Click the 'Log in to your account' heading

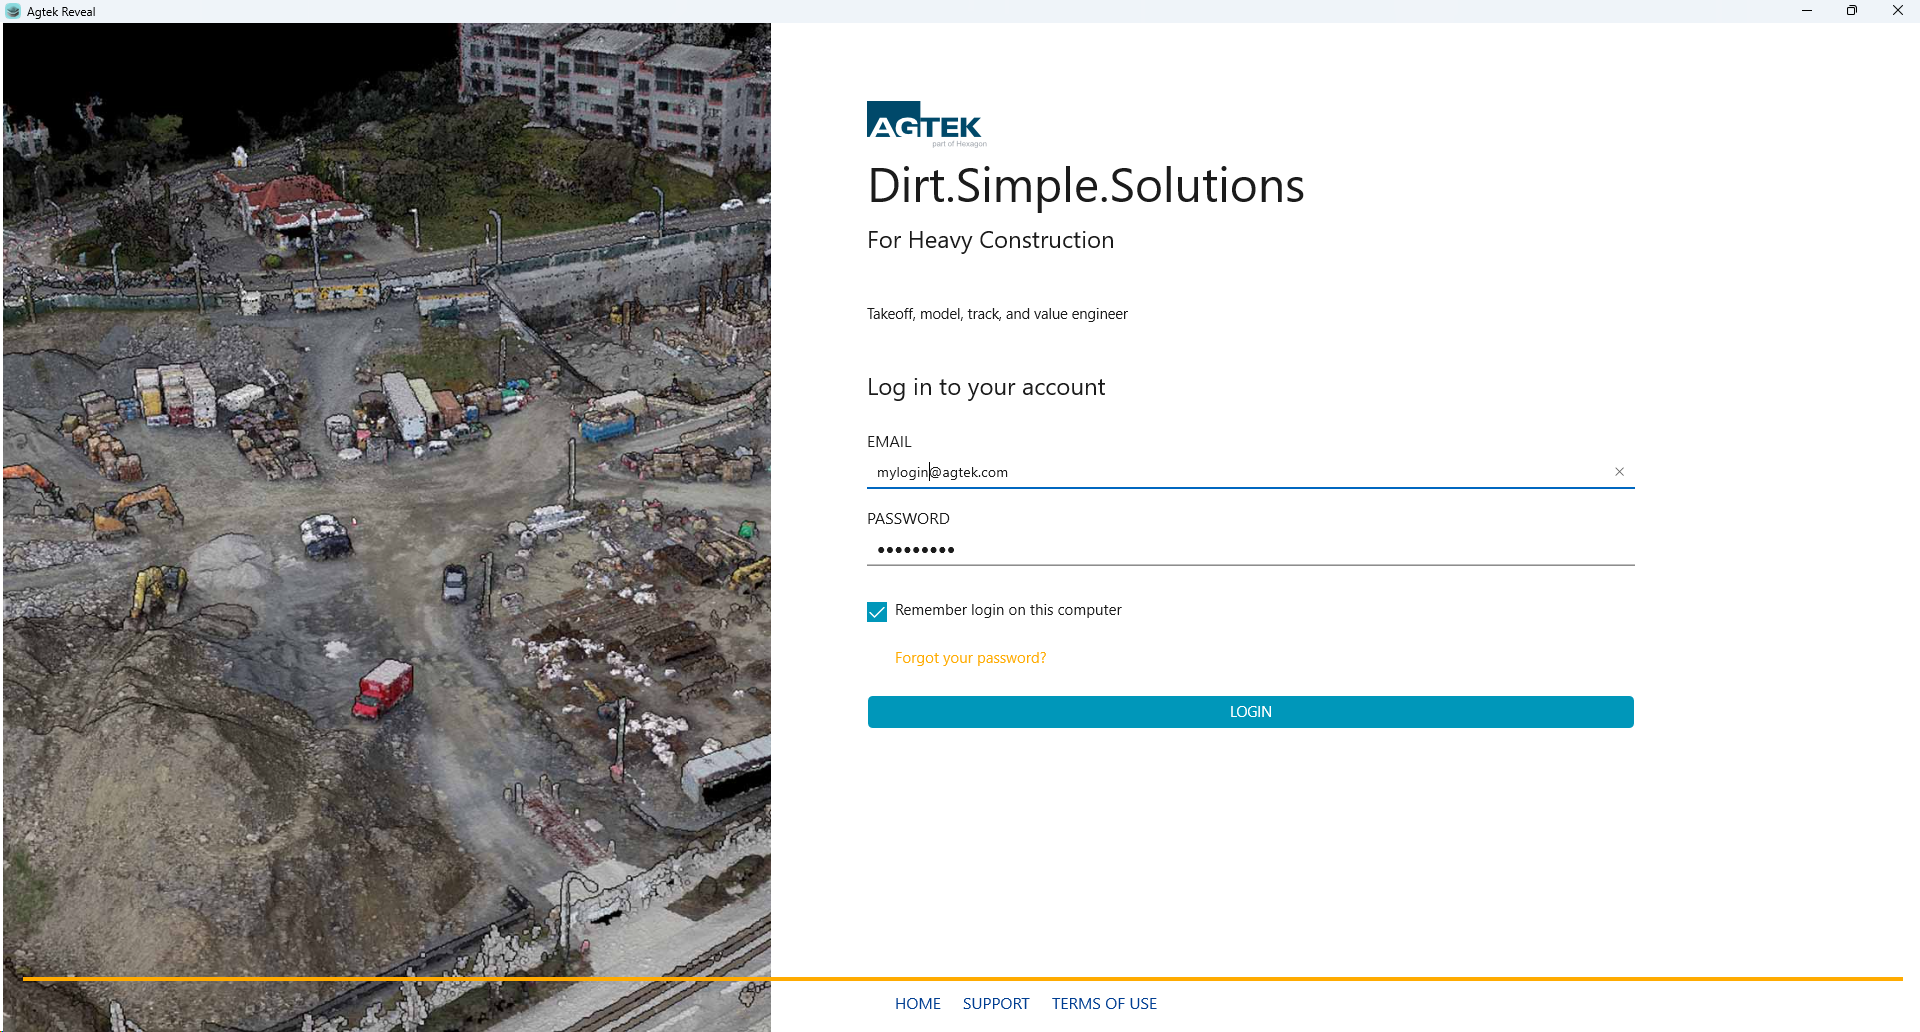[x=986, y=388]
